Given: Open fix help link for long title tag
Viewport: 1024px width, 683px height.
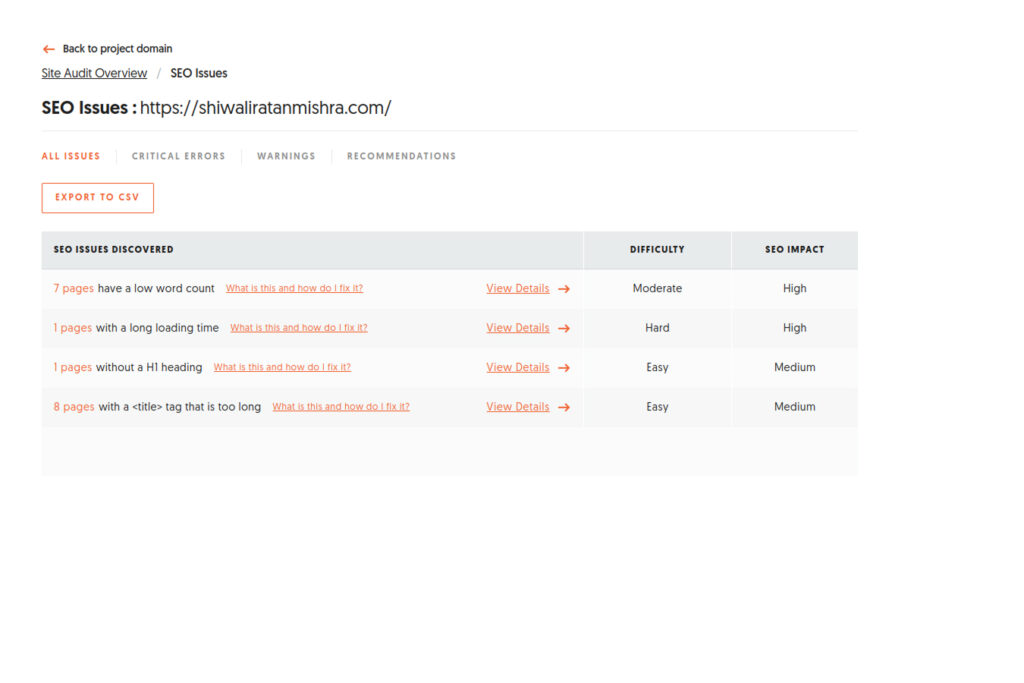Looking at the screenshot, I should point(341,407).
